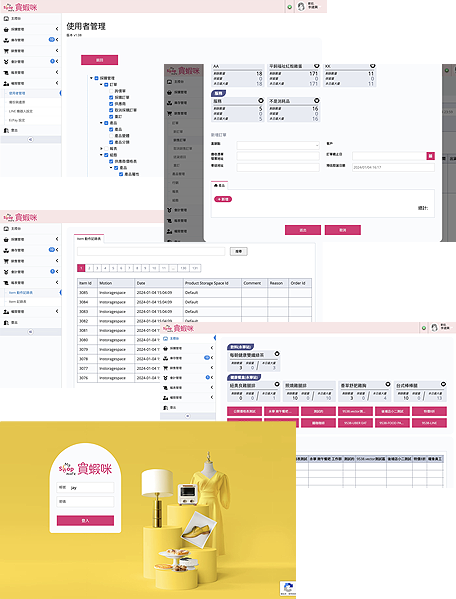Expand the collapsed 報表 tree node arrow
Image resolution: width=456 pixels, height=599 pixels.
tap(101, 149)
